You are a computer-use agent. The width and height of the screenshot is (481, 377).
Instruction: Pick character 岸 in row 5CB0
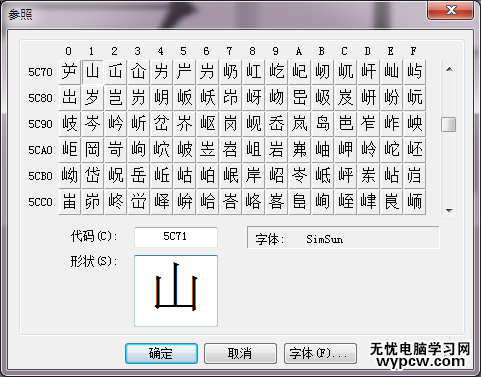(254, 176)
